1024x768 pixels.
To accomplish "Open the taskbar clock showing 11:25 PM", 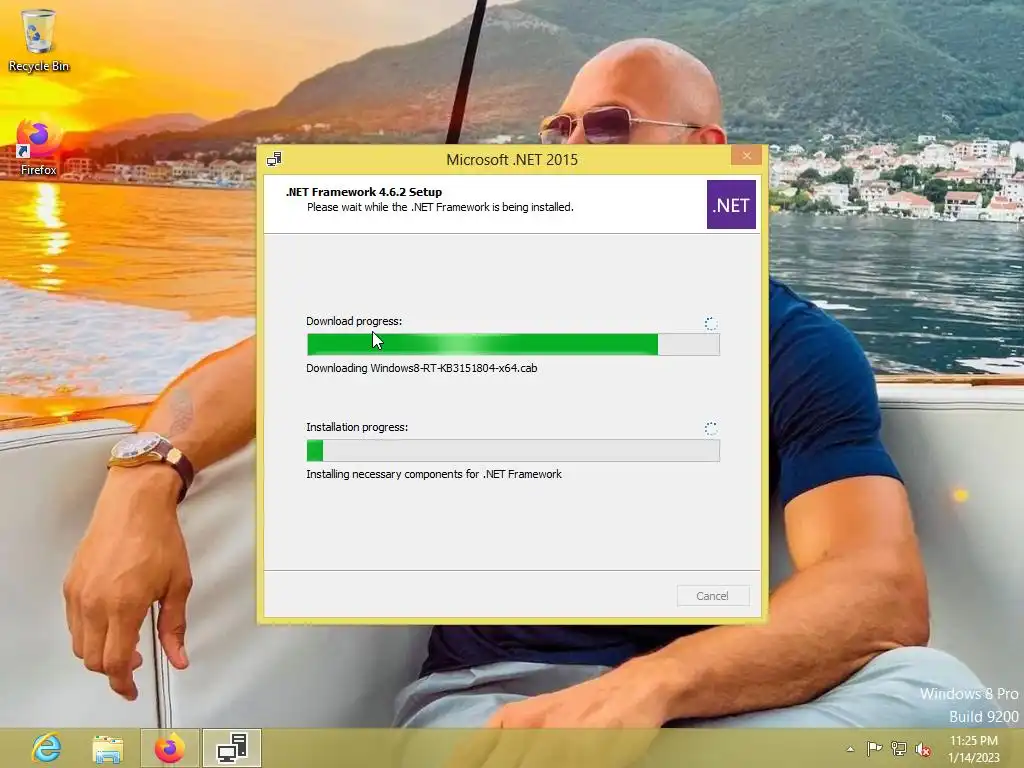I will pyautogui.click(x=974, y=749).
